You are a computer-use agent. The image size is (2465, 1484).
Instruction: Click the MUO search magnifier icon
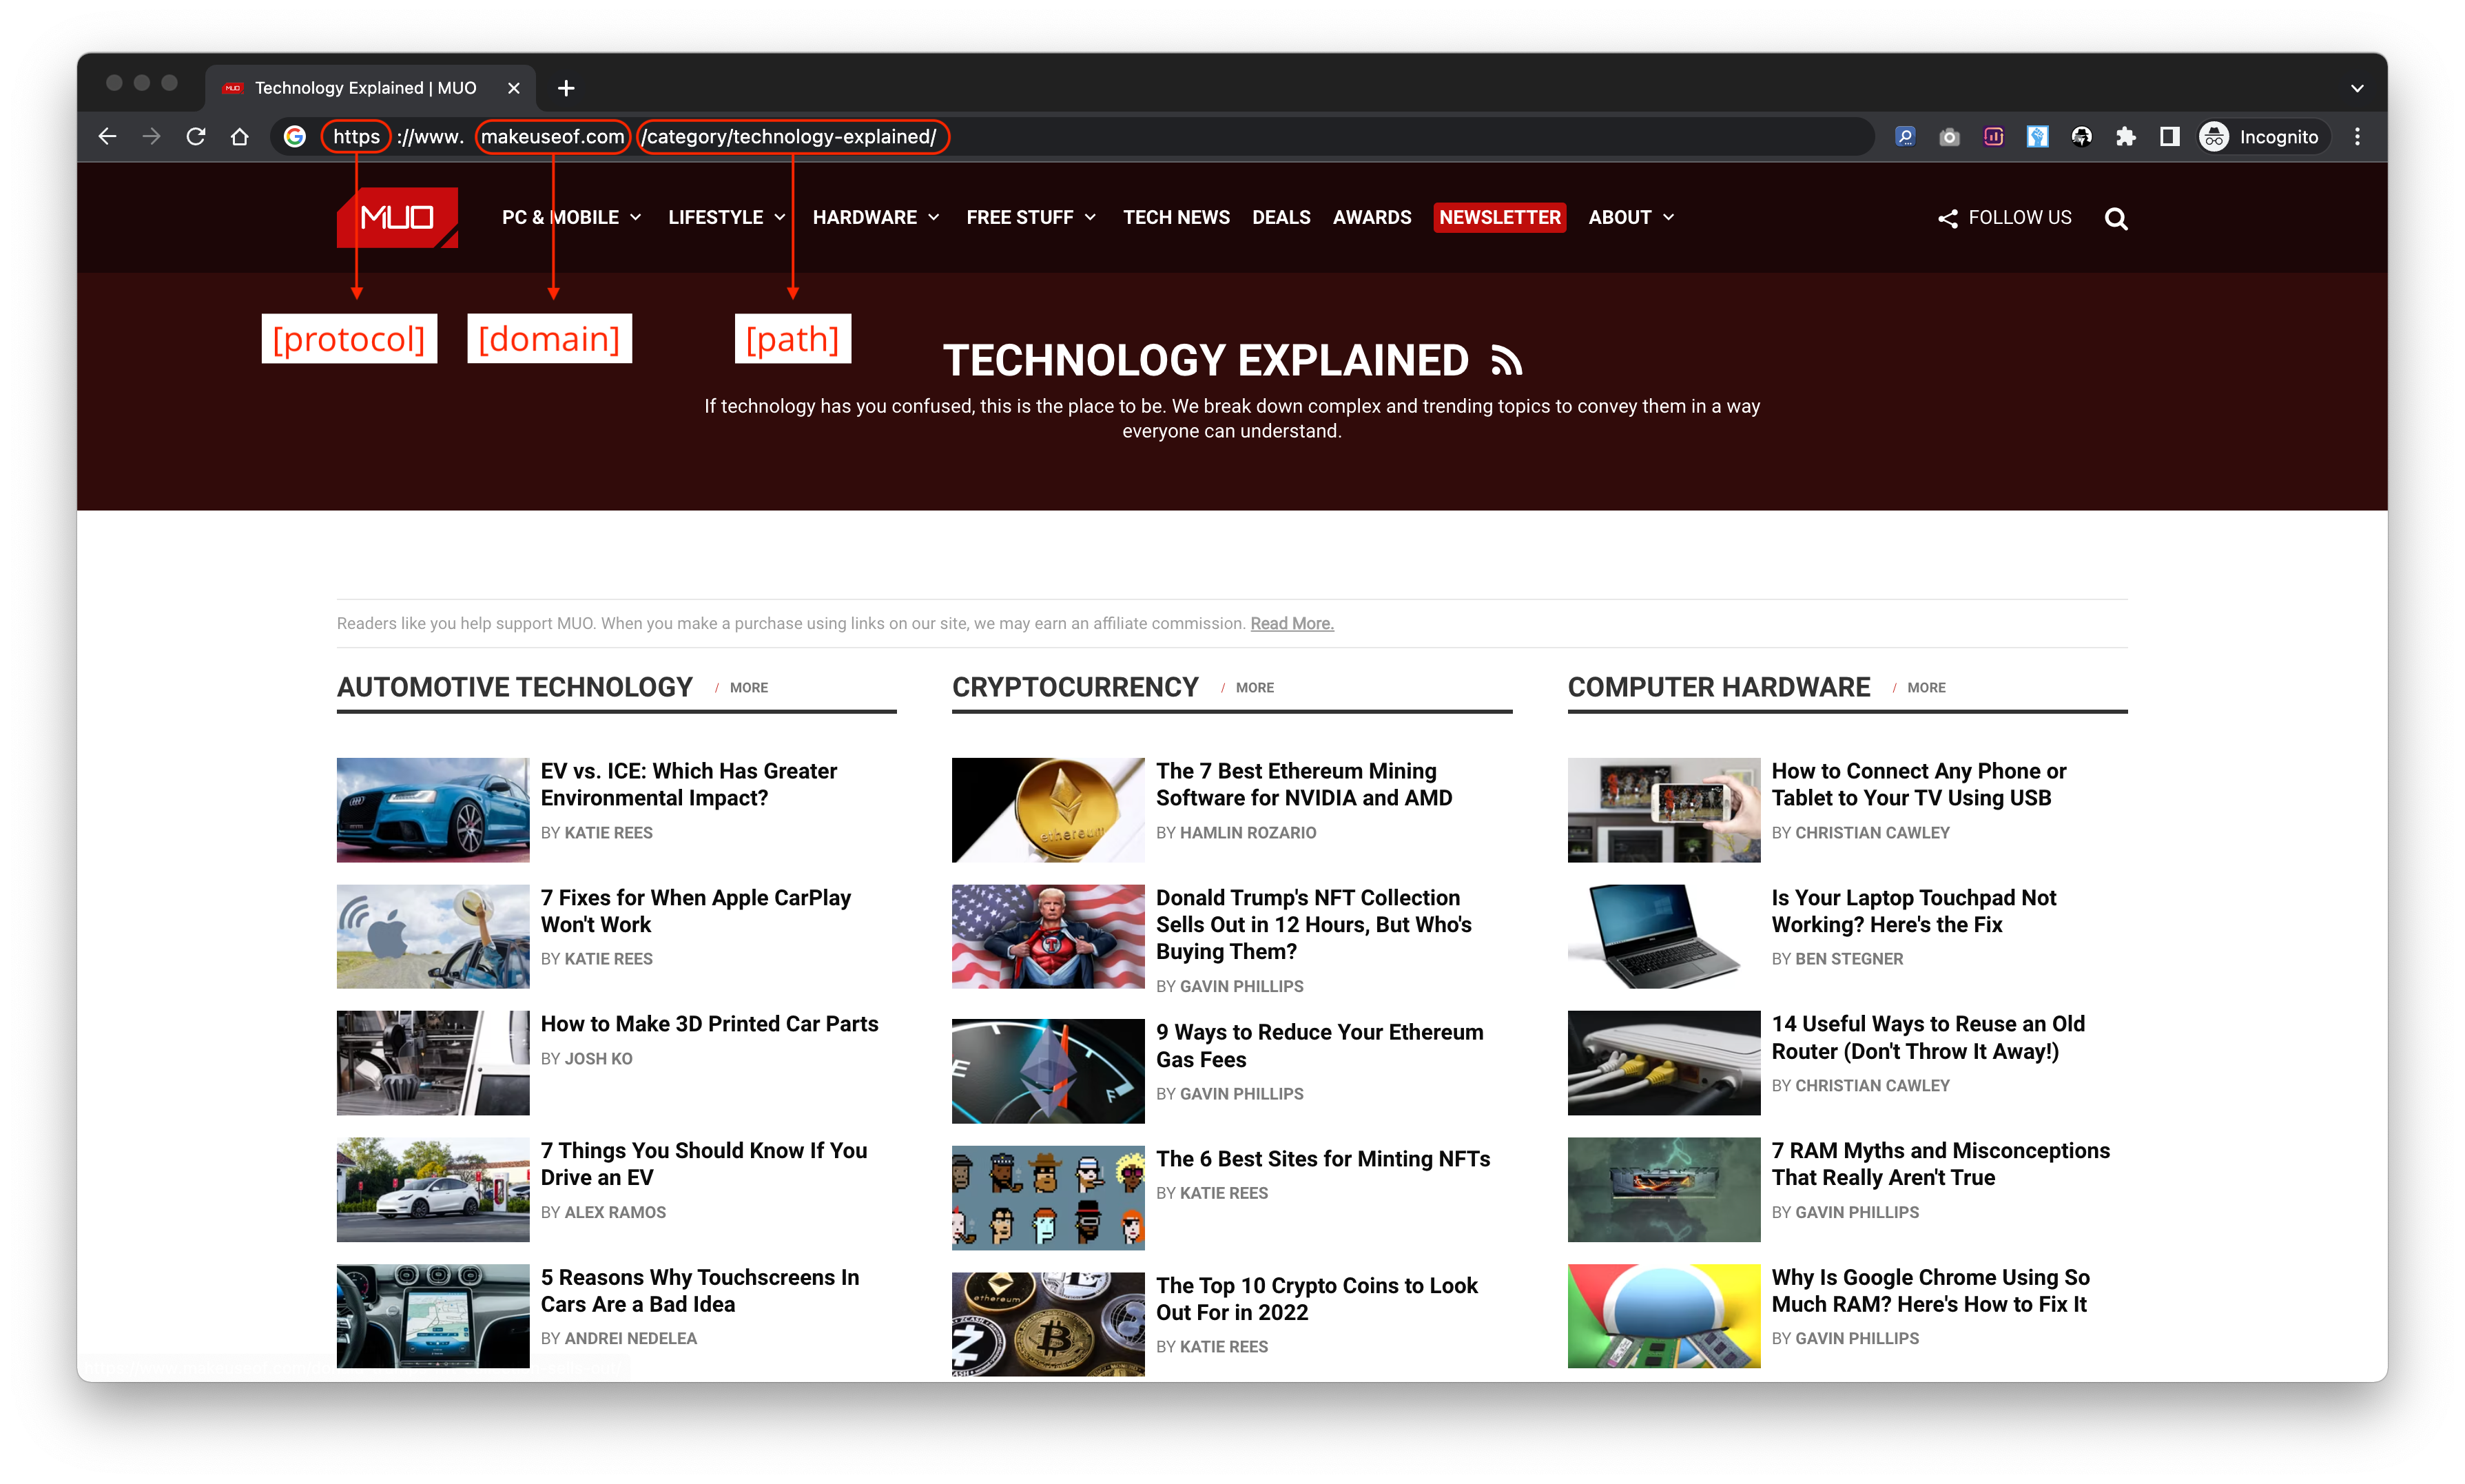(2115, 218)
